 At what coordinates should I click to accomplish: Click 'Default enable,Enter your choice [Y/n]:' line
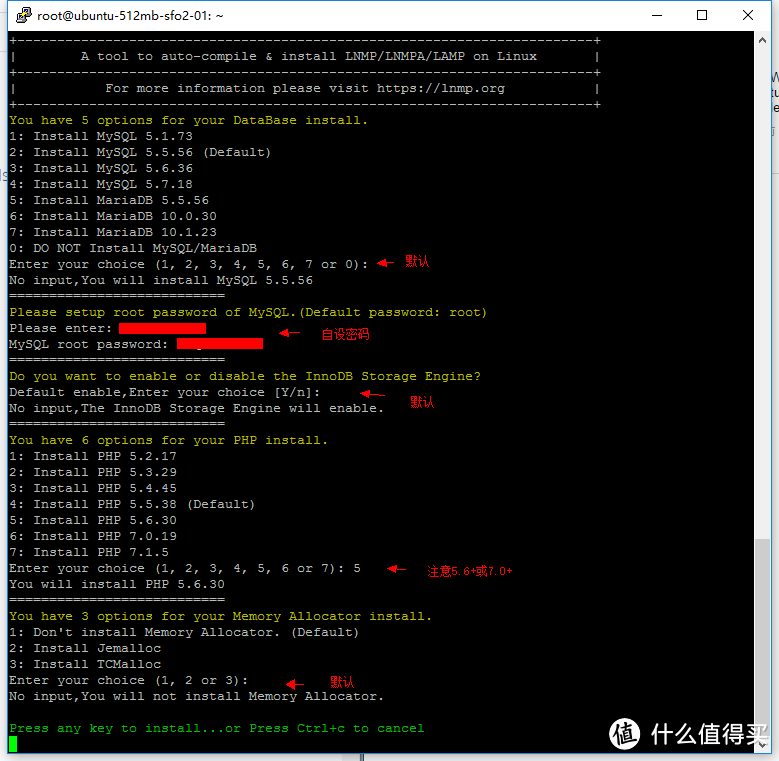[x=164, y=392]
